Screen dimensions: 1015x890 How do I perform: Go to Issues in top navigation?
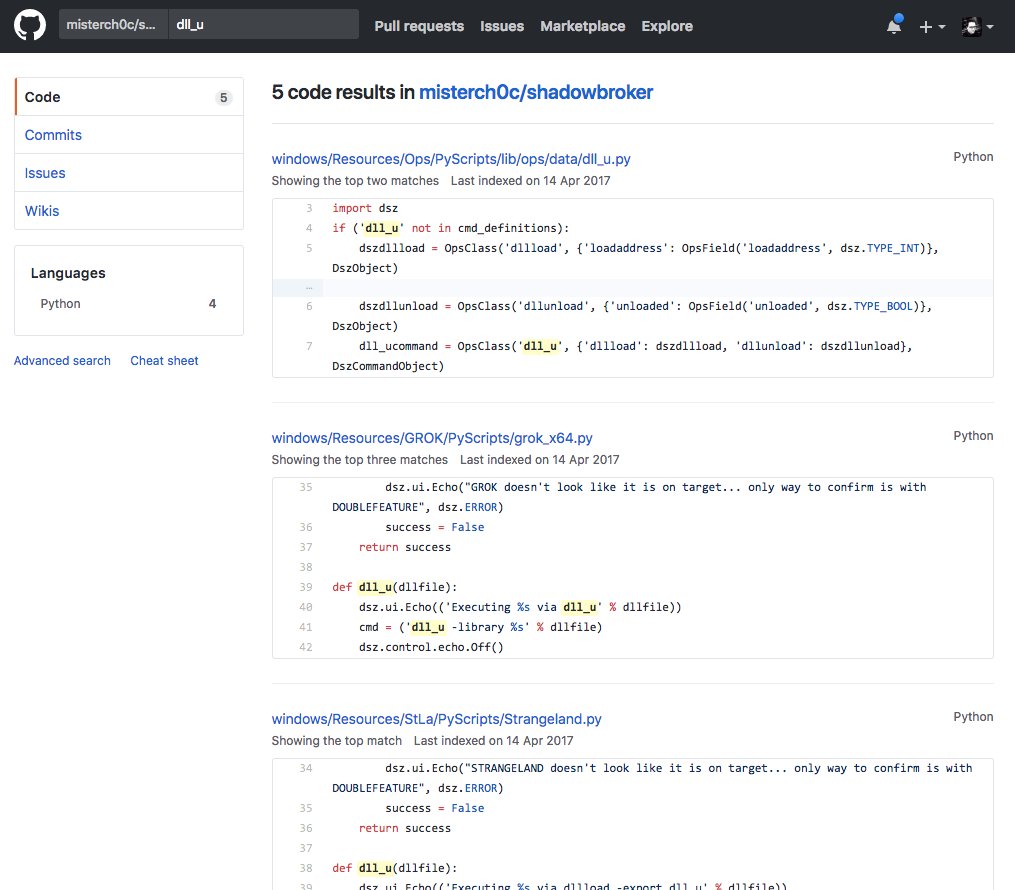(x=502, y=26)
